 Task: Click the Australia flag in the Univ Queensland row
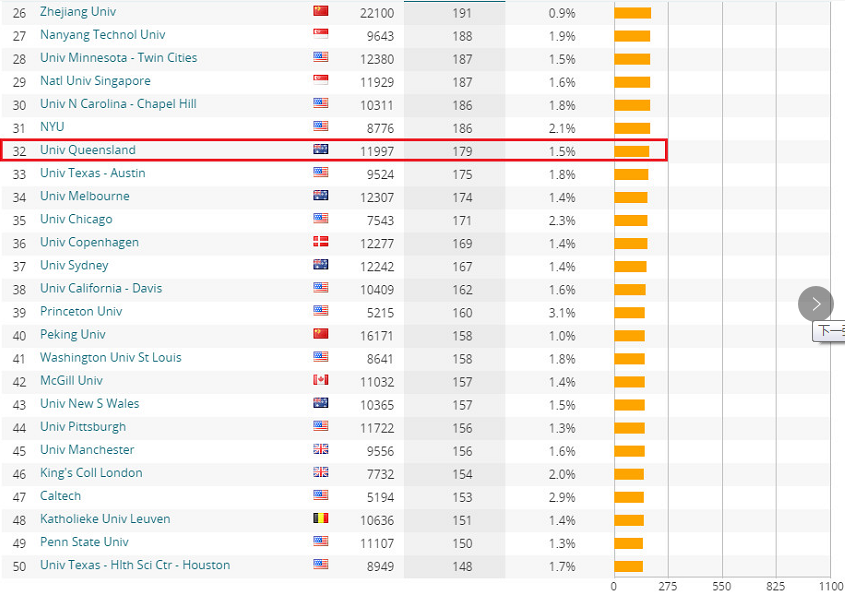[321, 150]
